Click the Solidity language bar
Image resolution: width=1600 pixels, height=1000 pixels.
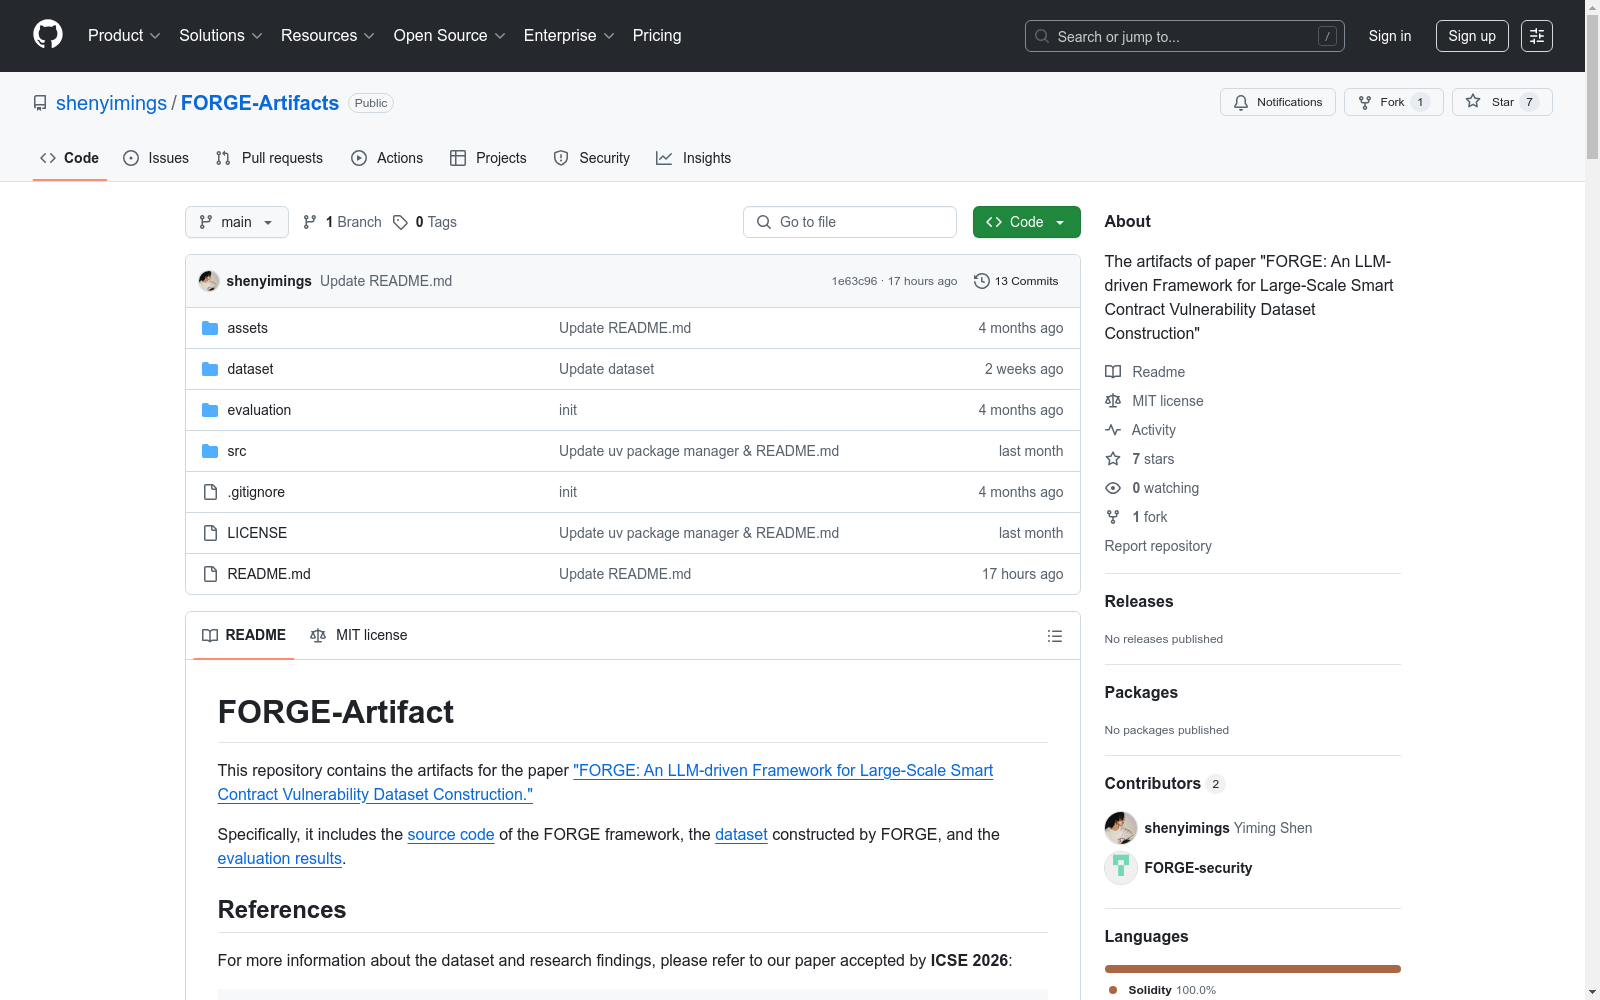[1252, 969]
